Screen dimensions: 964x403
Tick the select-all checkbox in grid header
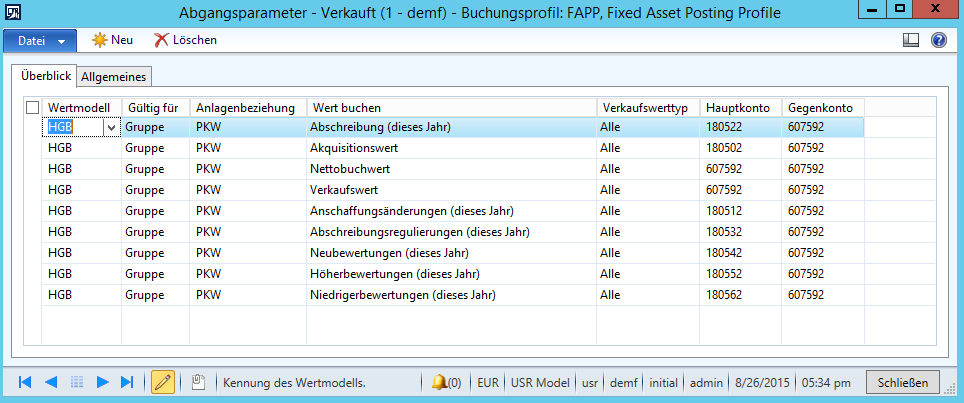32,108
